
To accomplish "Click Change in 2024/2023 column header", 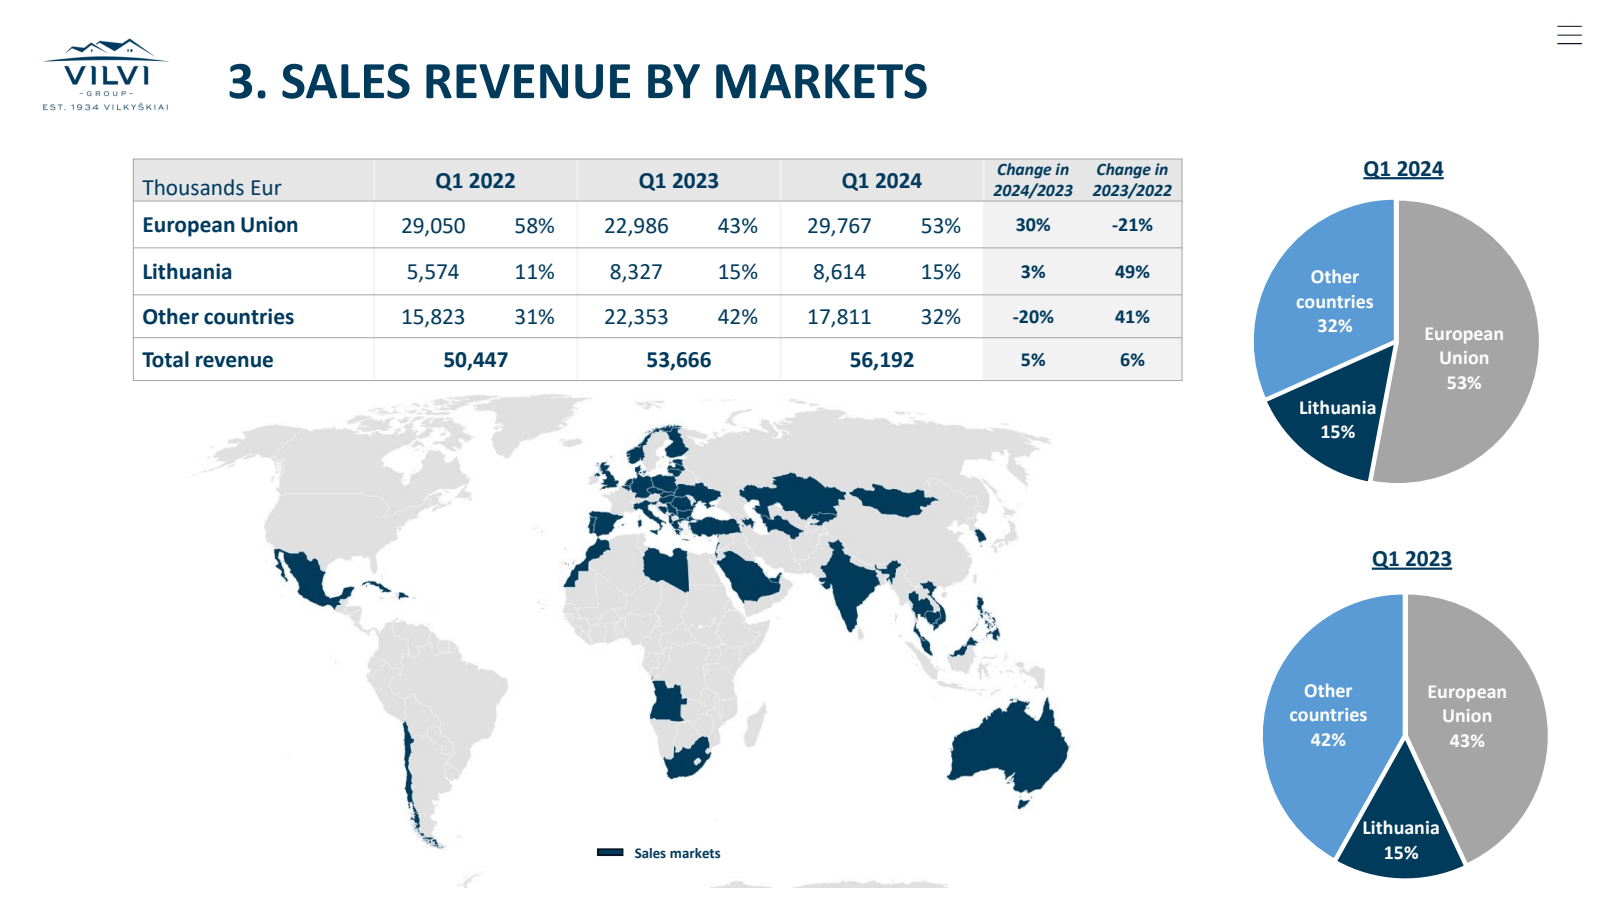I will click(x=1033, y=180).
